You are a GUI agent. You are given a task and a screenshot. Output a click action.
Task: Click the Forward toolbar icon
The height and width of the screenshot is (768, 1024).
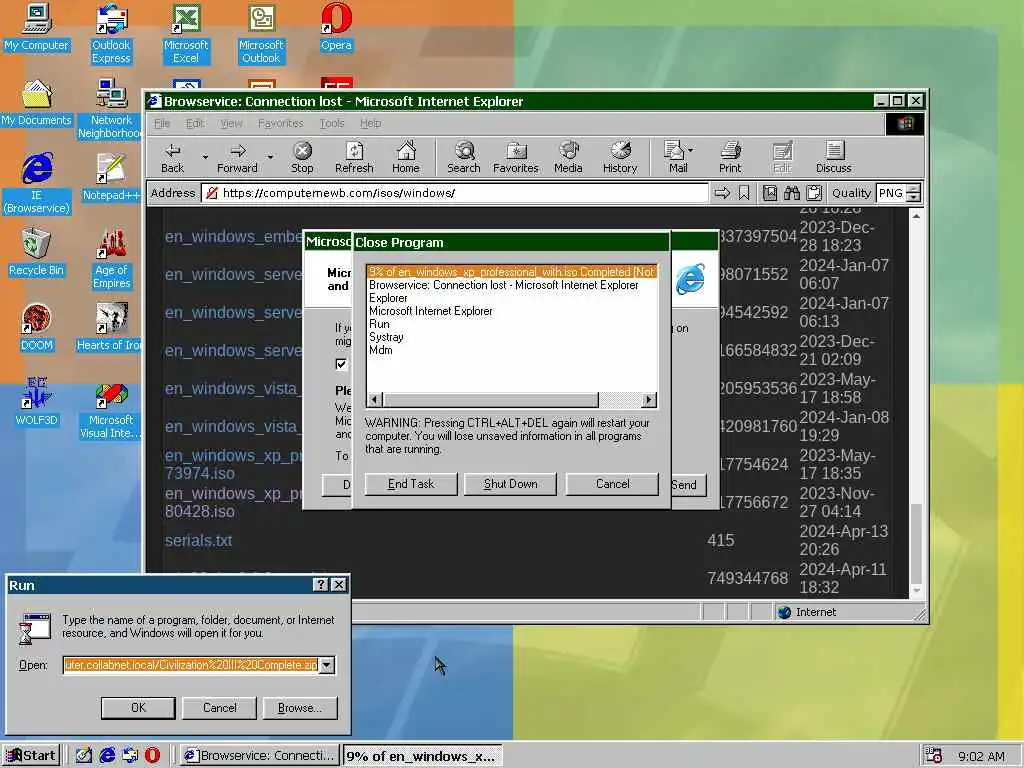point(237,157)
